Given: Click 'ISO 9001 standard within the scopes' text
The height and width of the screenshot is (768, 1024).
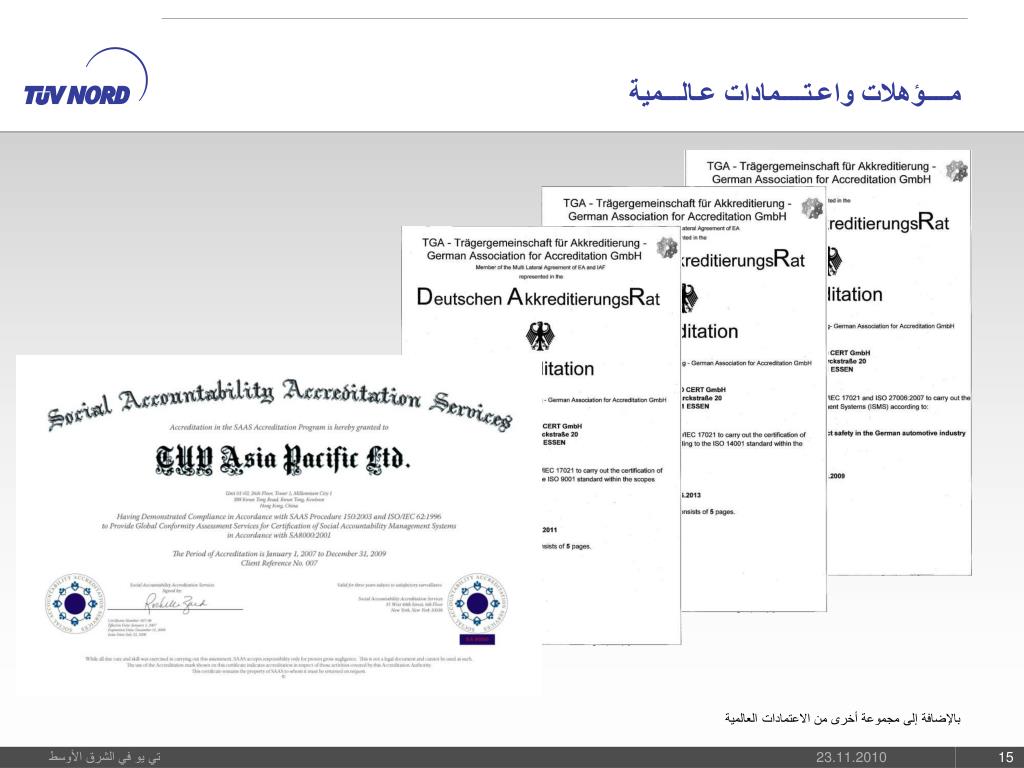Looking at the screenshot, I should pyautogui.click(x=599, y=479).
